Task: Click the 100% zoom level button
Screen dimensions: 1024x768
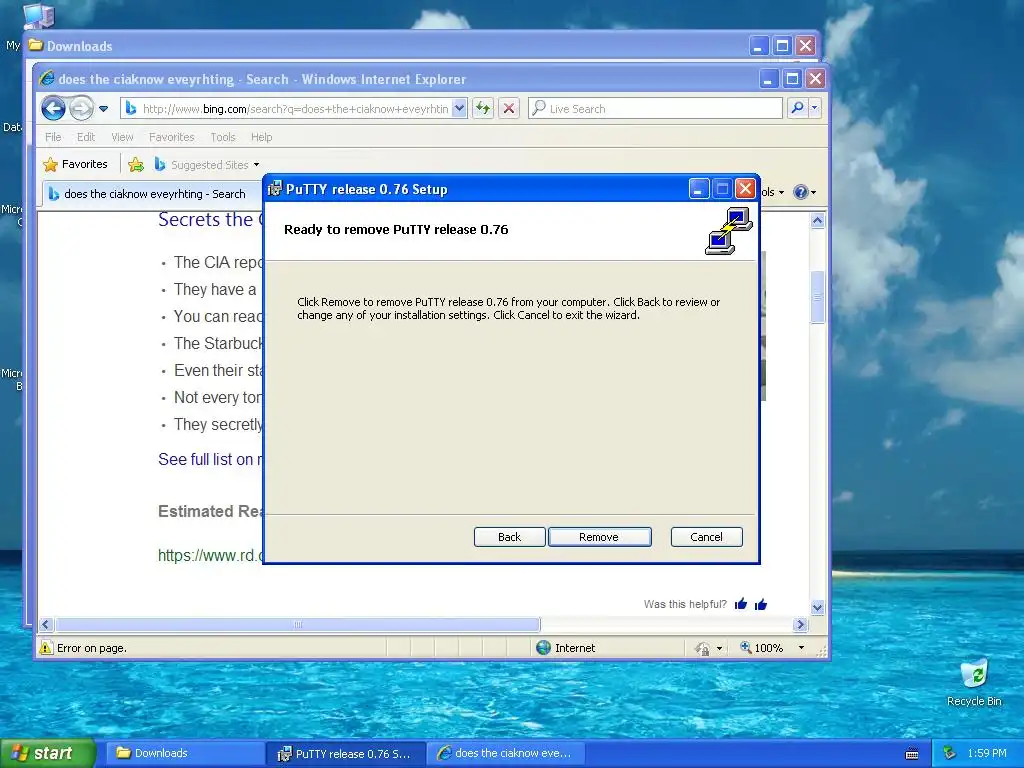Action: coord(761,648)
